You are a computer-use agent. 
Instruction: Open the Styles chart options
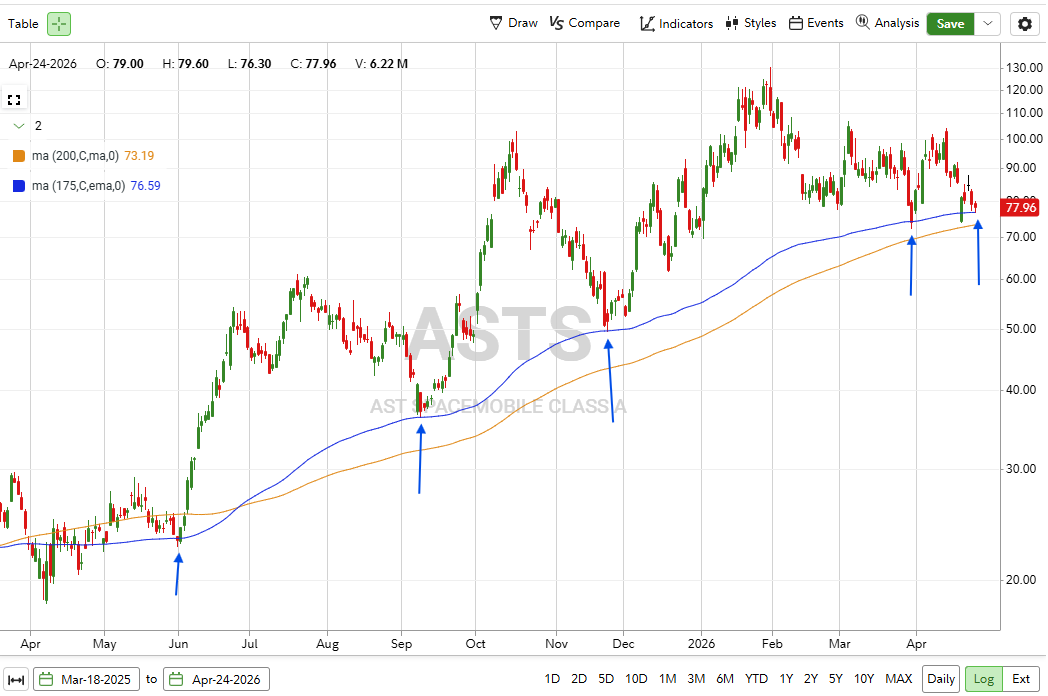pos(751,23)
